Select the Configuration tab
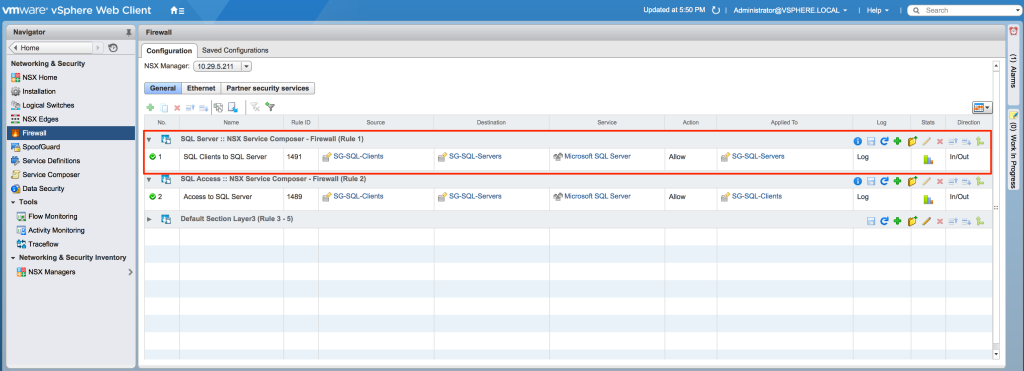 click(168, 50)
